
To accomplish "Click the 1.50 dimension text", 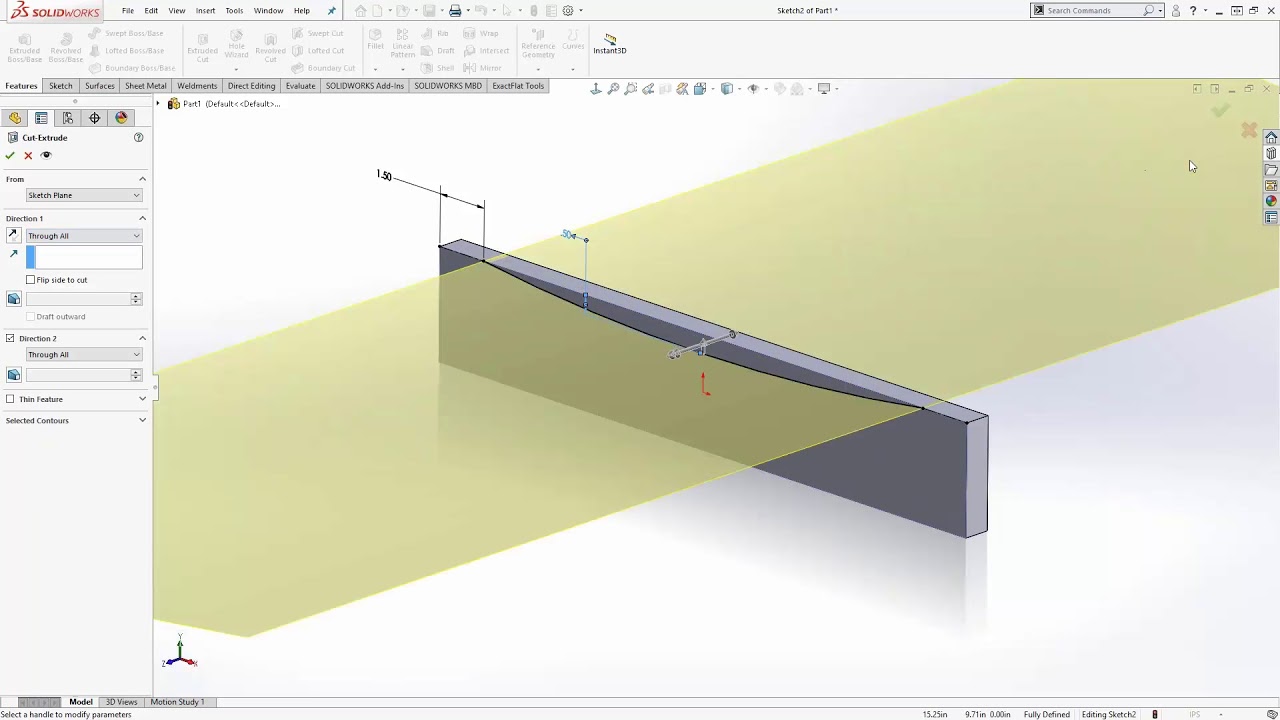I will (x=384, y=176).
